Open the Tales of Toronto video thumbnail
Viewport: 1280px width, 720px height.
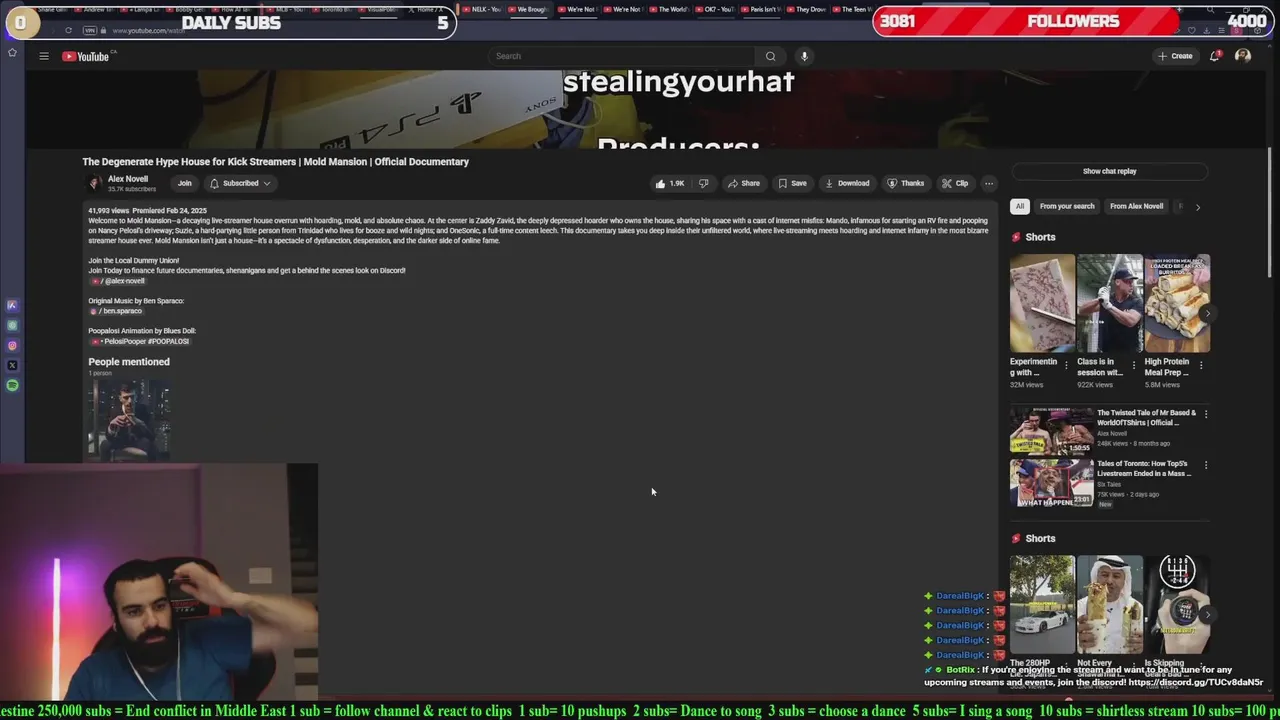point(1051,482)
